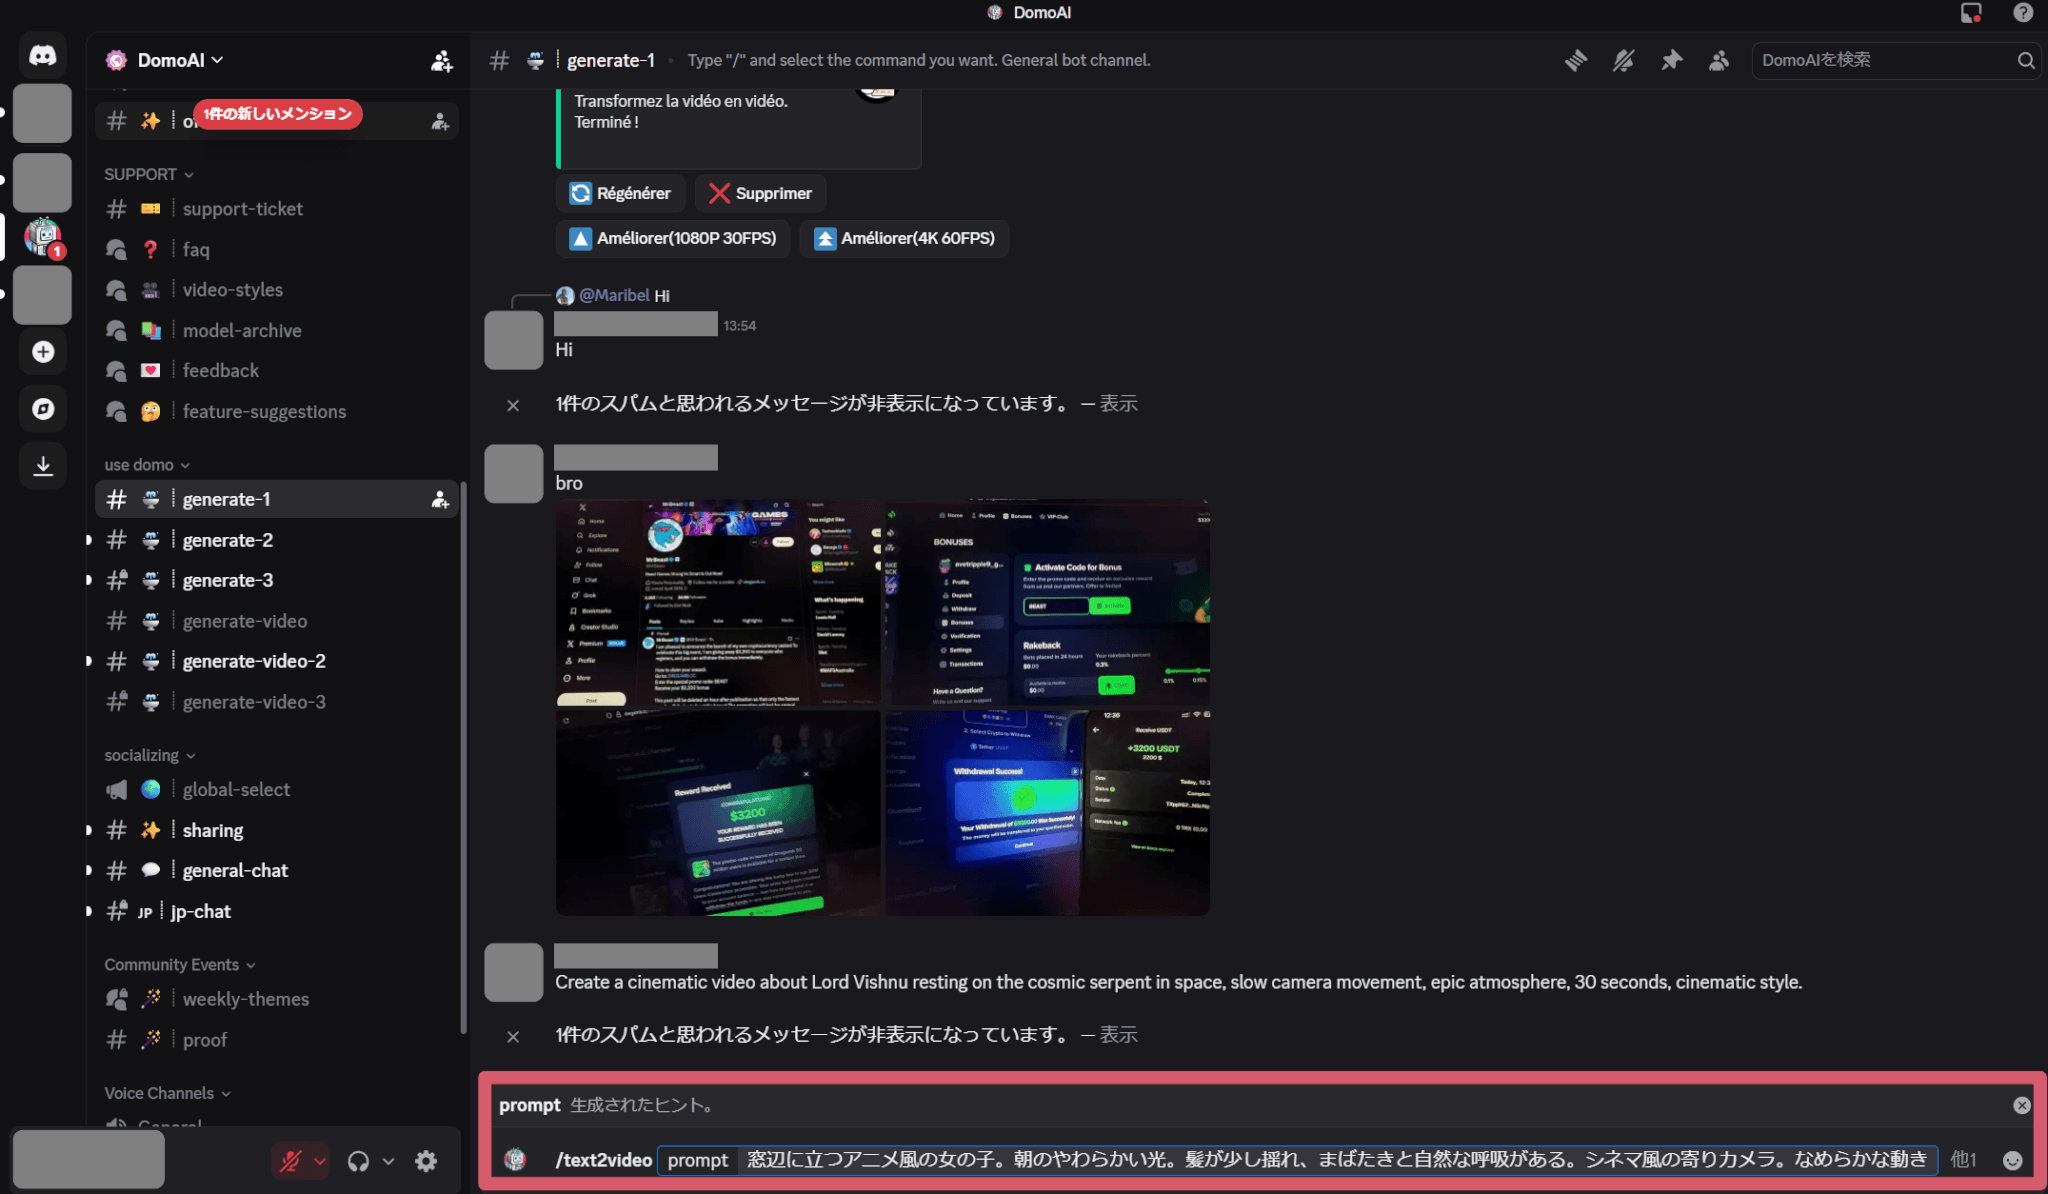Open the emoji picker in message bar
This screenshot has width=2048, height=1194.
pos(2012,1160)
